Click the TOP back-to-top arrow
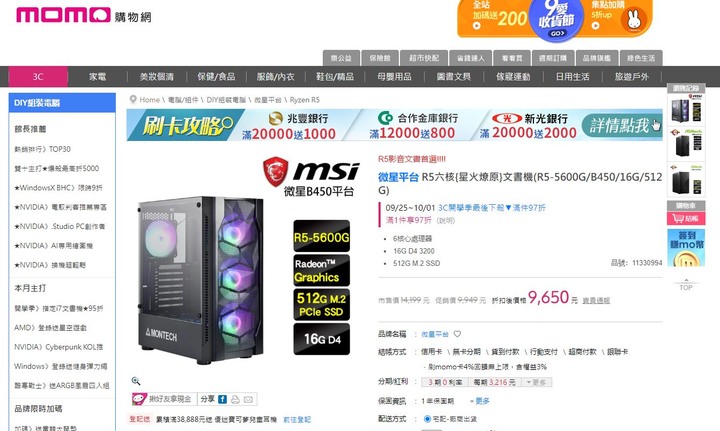The height and width of the screenshot is (431, 720). tap(686, 285)
